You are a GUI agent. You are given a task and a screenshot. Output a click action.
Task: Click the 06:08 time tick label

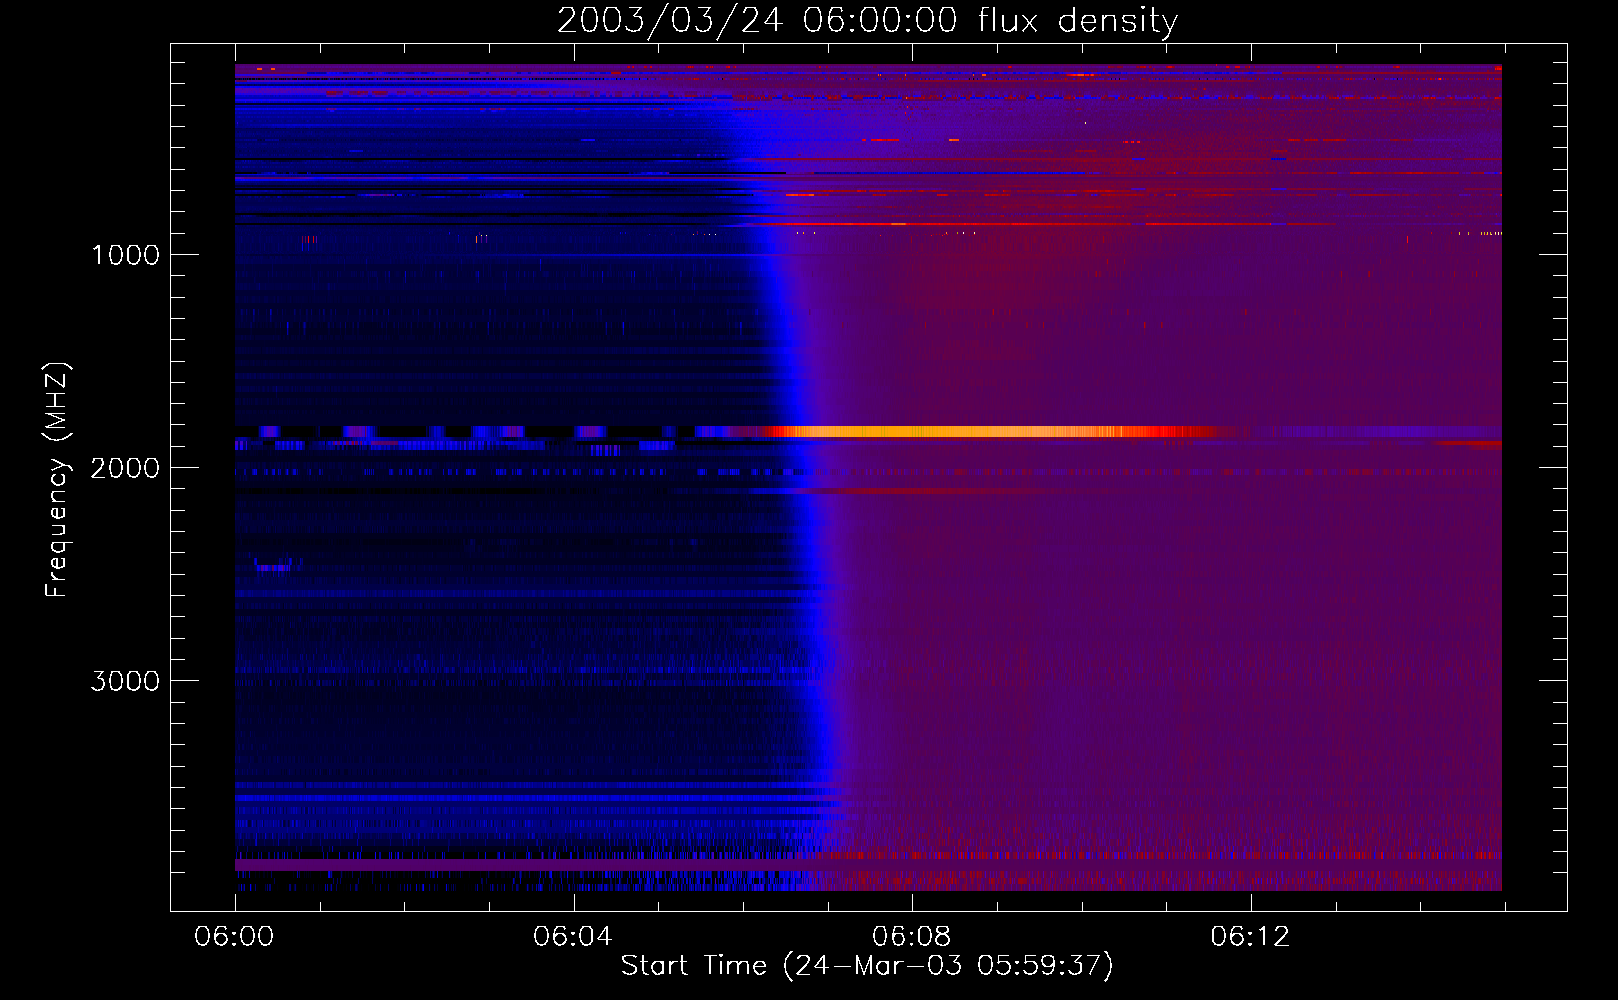tap(911, 937)
